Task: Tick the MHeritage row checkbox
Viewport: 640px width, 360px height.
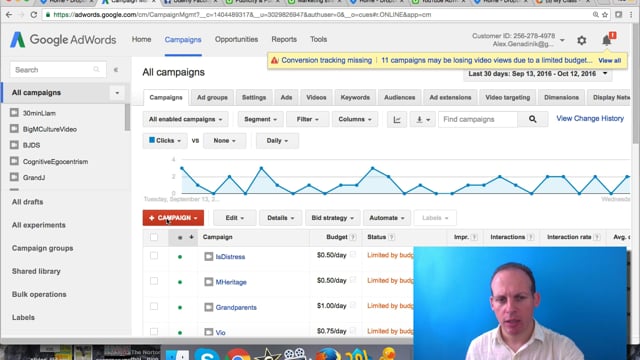Action: click(154, 281)
